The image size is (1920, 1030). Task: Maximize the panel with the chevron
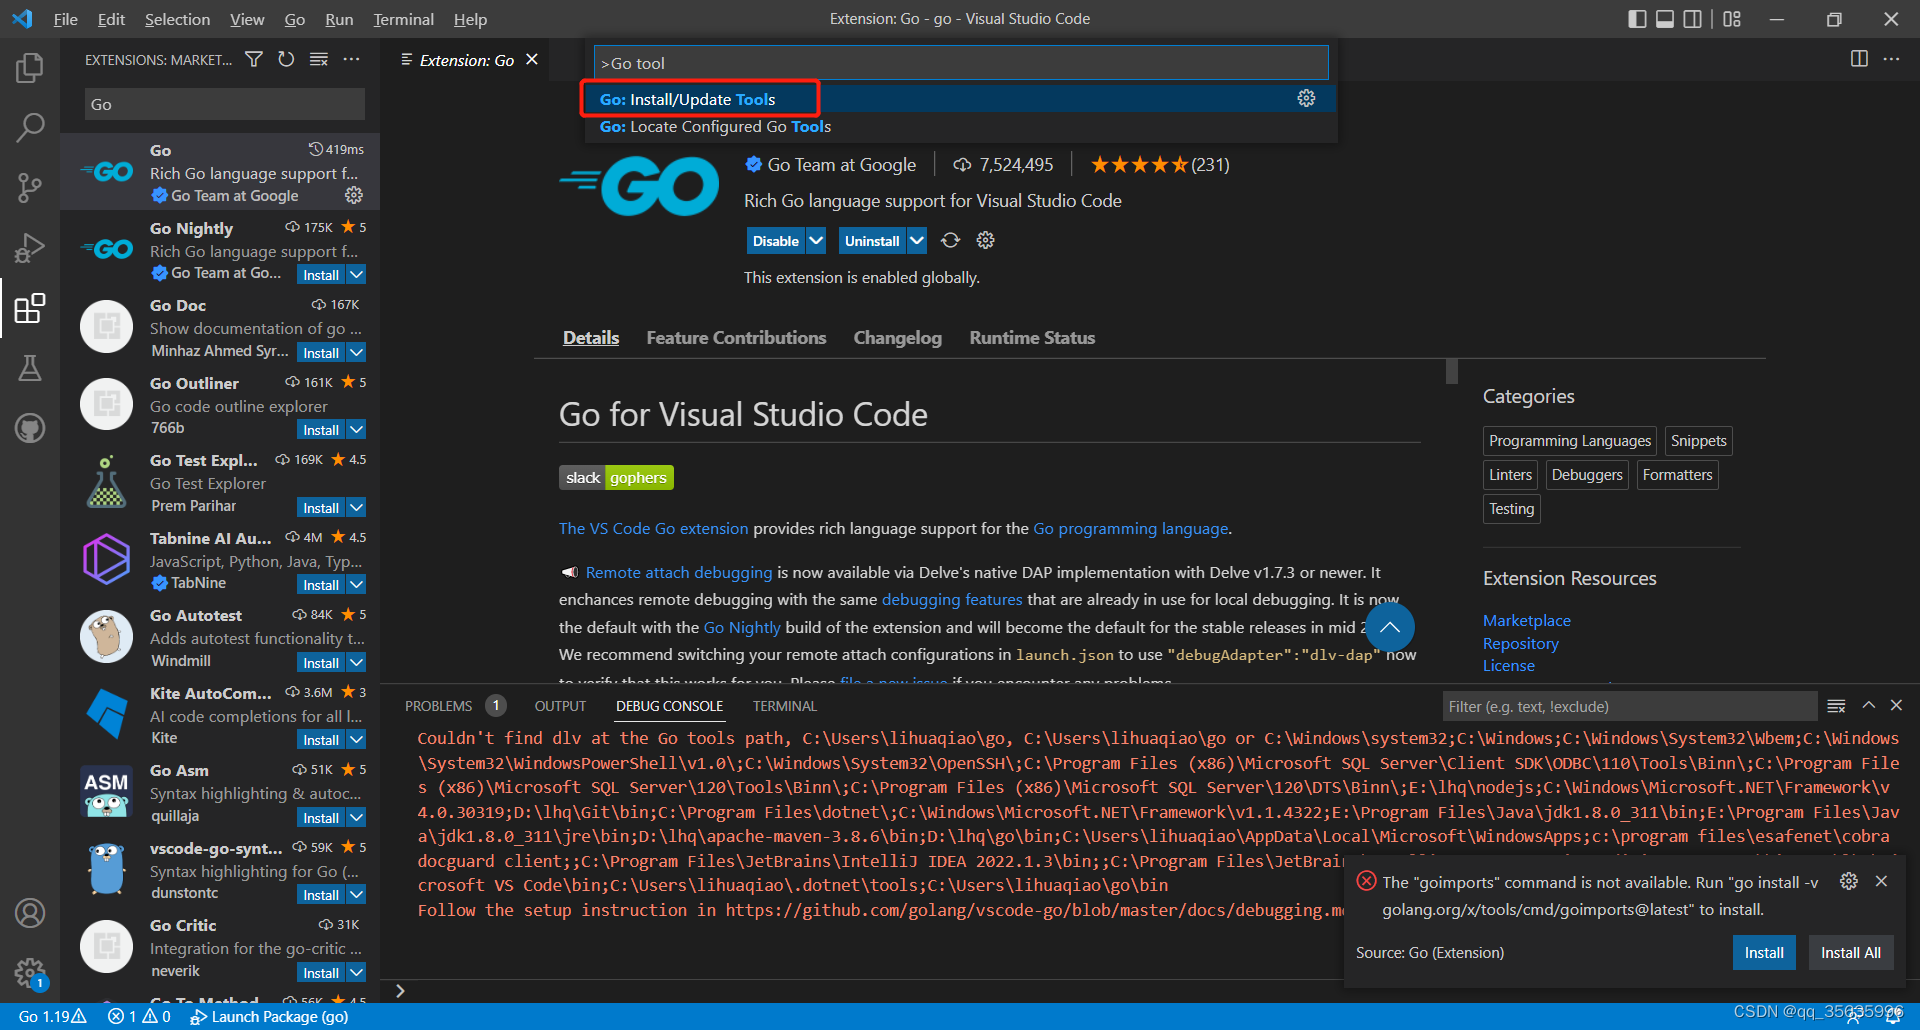[x=1868, y=706]
